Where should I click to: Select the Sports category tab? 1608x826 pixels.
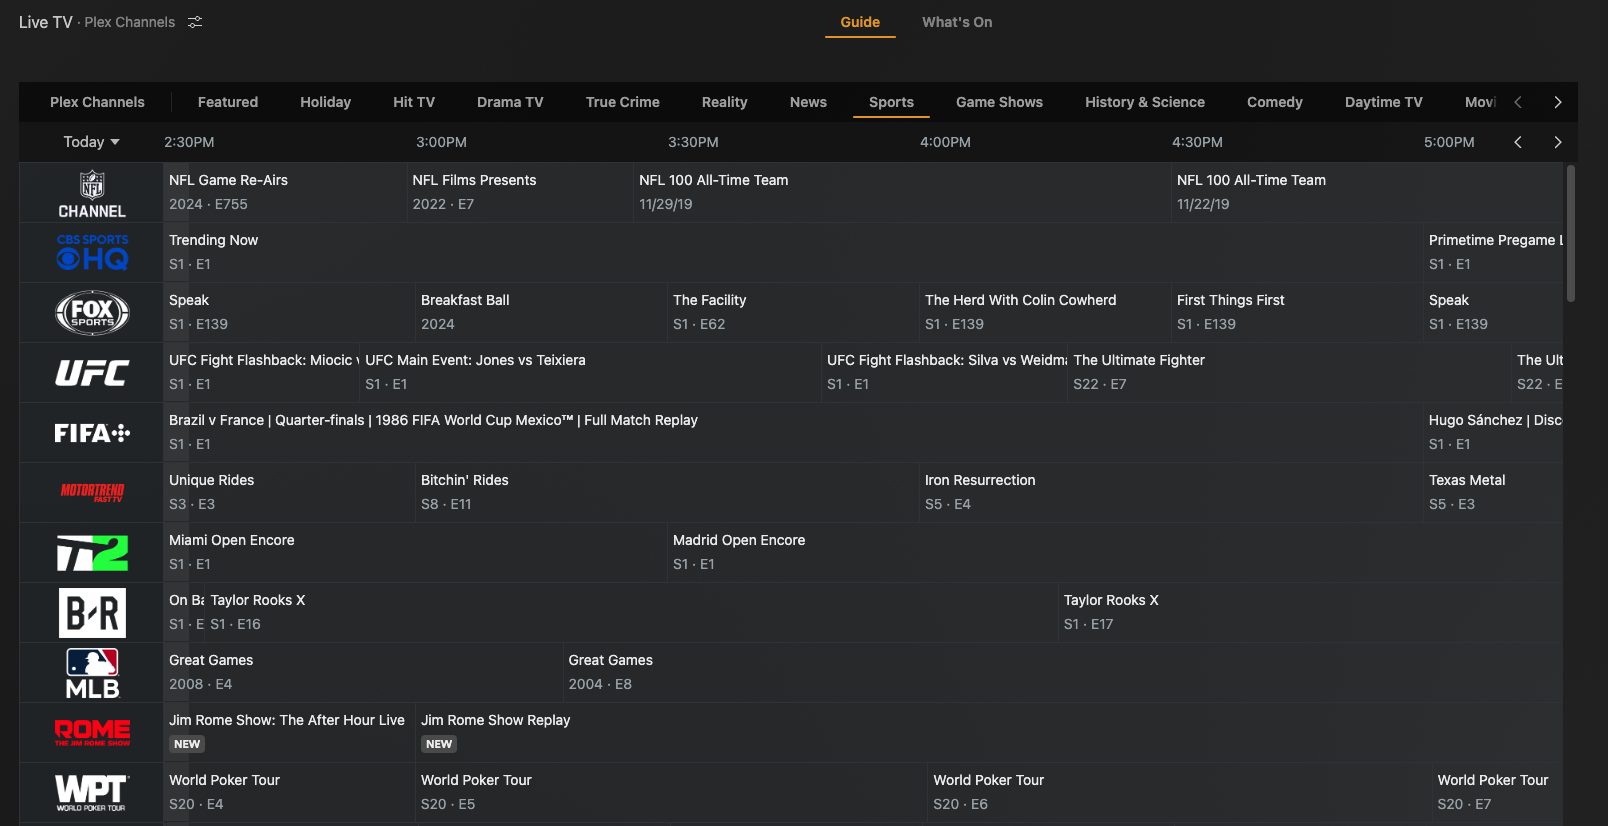point(891,102)
